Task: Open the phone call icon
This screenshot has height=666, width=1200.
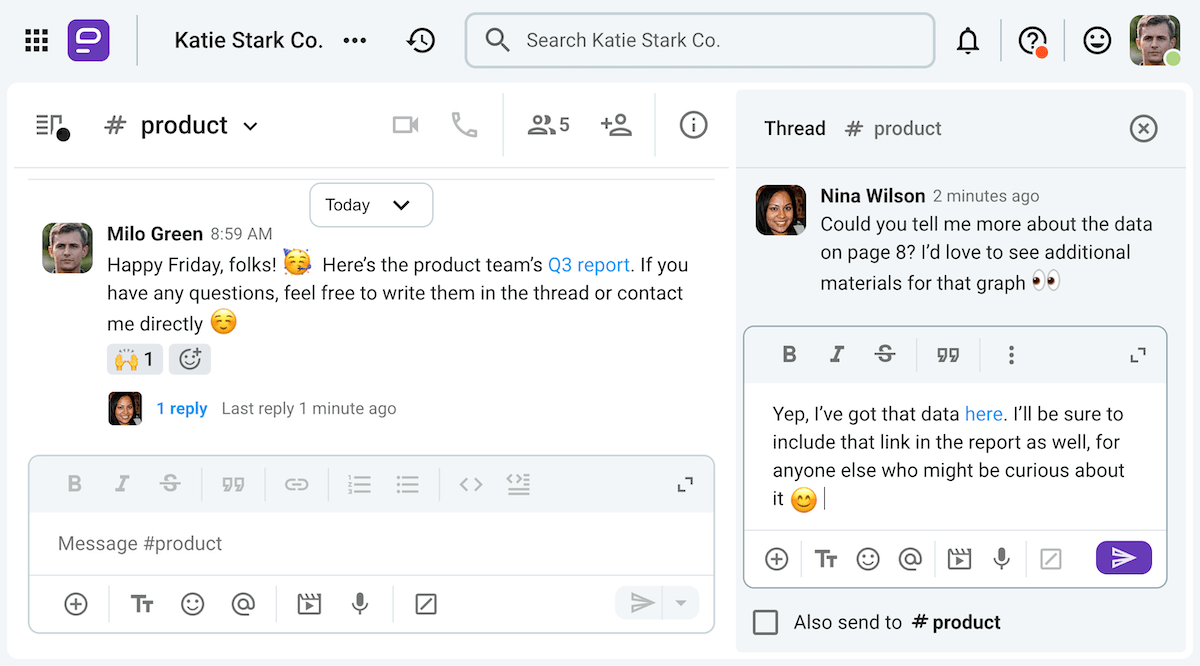Action: click(x=463, y=124)
